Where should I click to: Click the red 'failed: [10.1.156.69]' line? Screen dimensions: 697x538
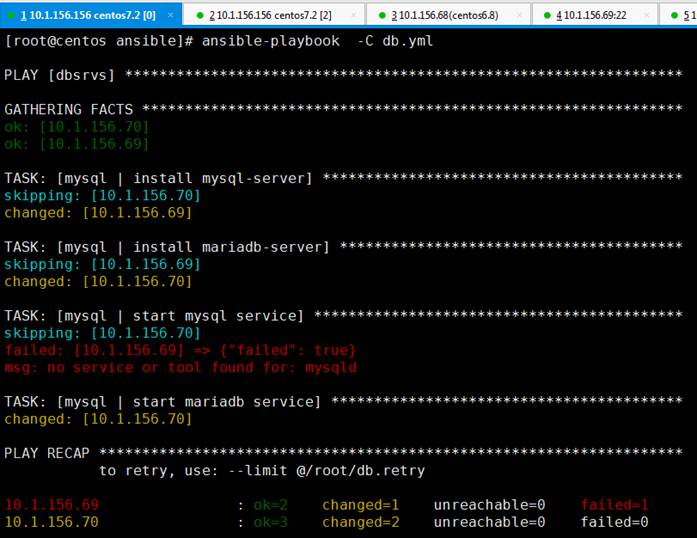coord(180,350)
